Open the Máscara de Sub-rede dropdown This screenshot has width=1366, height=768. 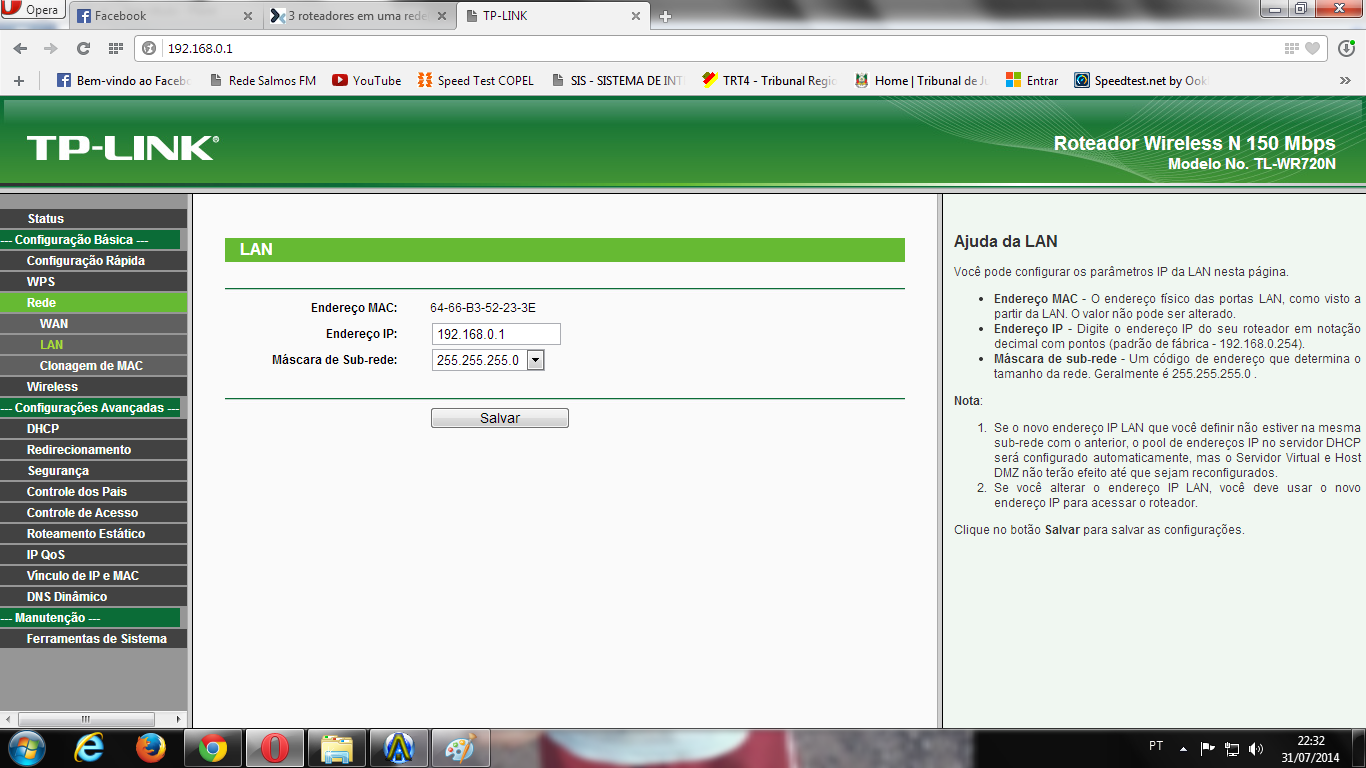click(488, 360)
